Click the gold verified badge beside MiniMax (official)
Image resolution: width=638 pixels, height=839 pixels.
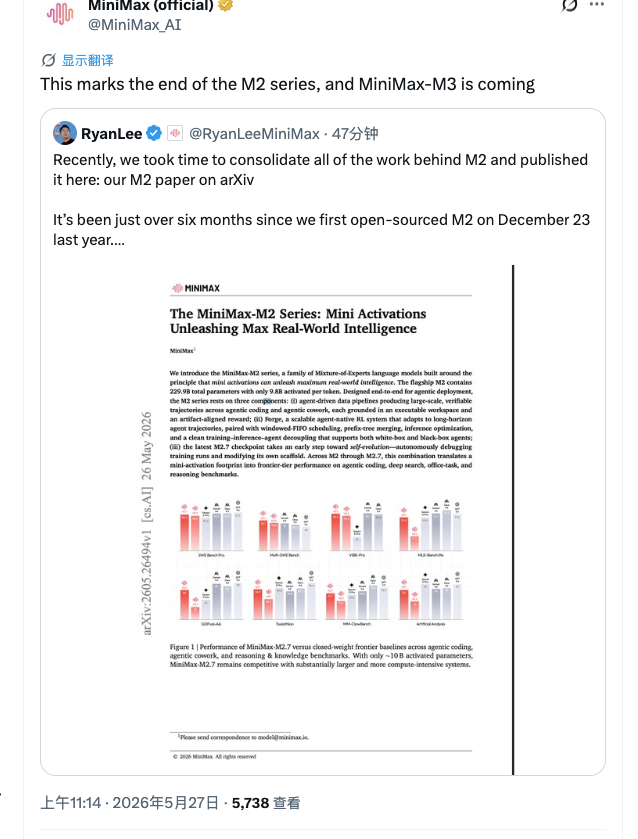pos(225,5)
